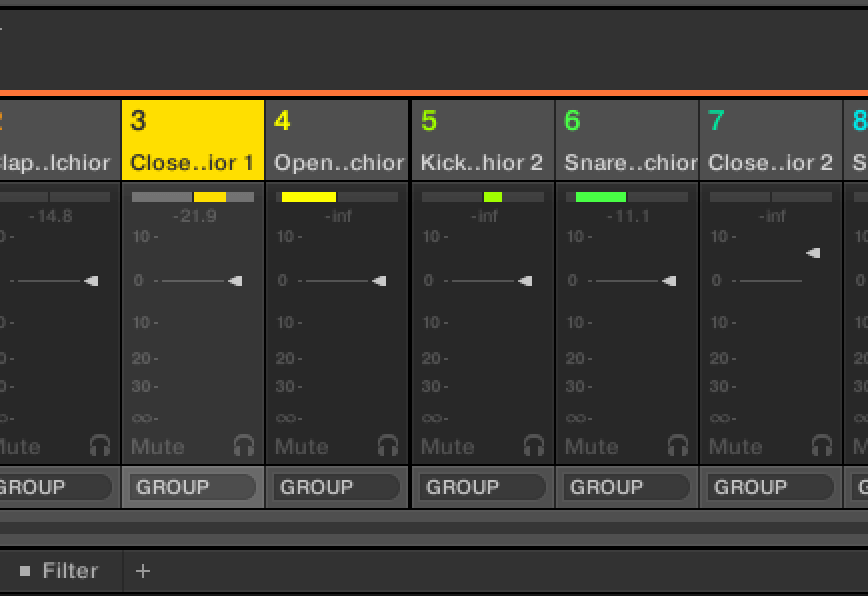Select channel 4 Open..chior header
The width and height of the screenshot is (868, 596).
(338, 141)
